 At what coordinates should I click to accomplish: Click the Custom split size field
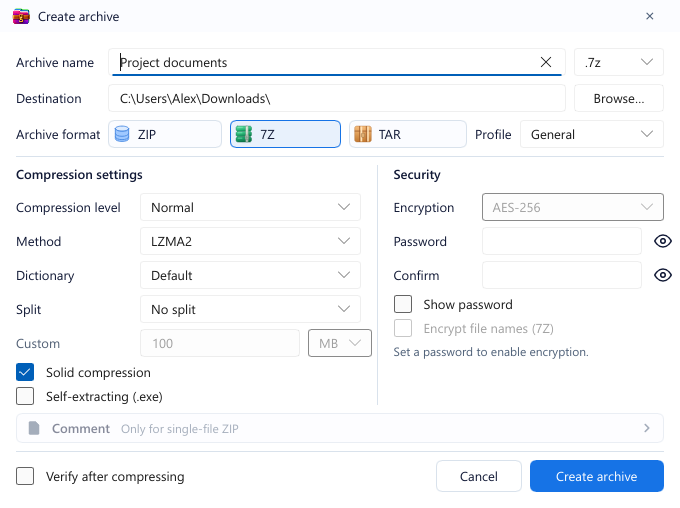pyautogui.click(x=220, y=343)
